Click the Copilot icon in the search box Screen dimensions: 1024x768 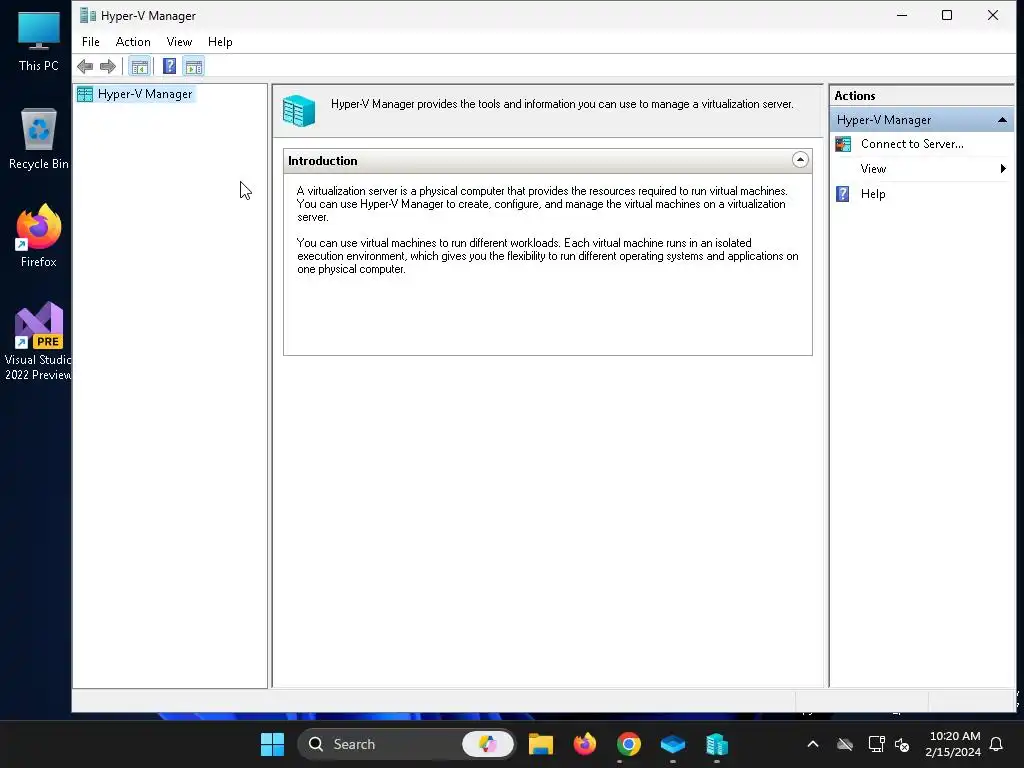(488, 744)
